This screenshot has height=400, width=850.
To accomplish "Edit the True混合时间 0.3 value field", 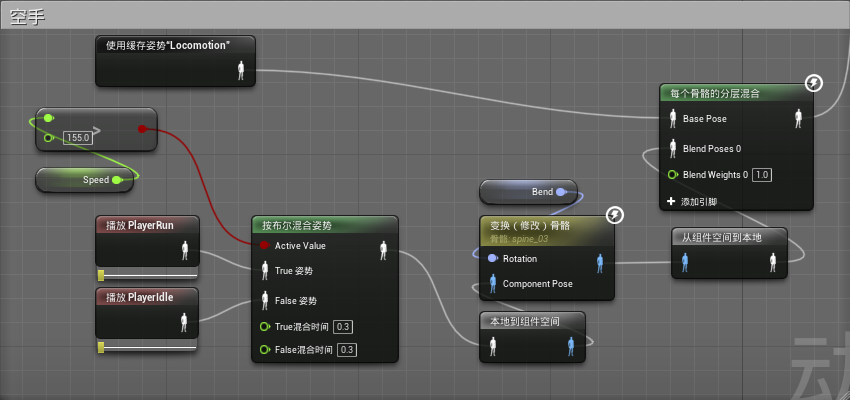I will [x=343, y=327].
